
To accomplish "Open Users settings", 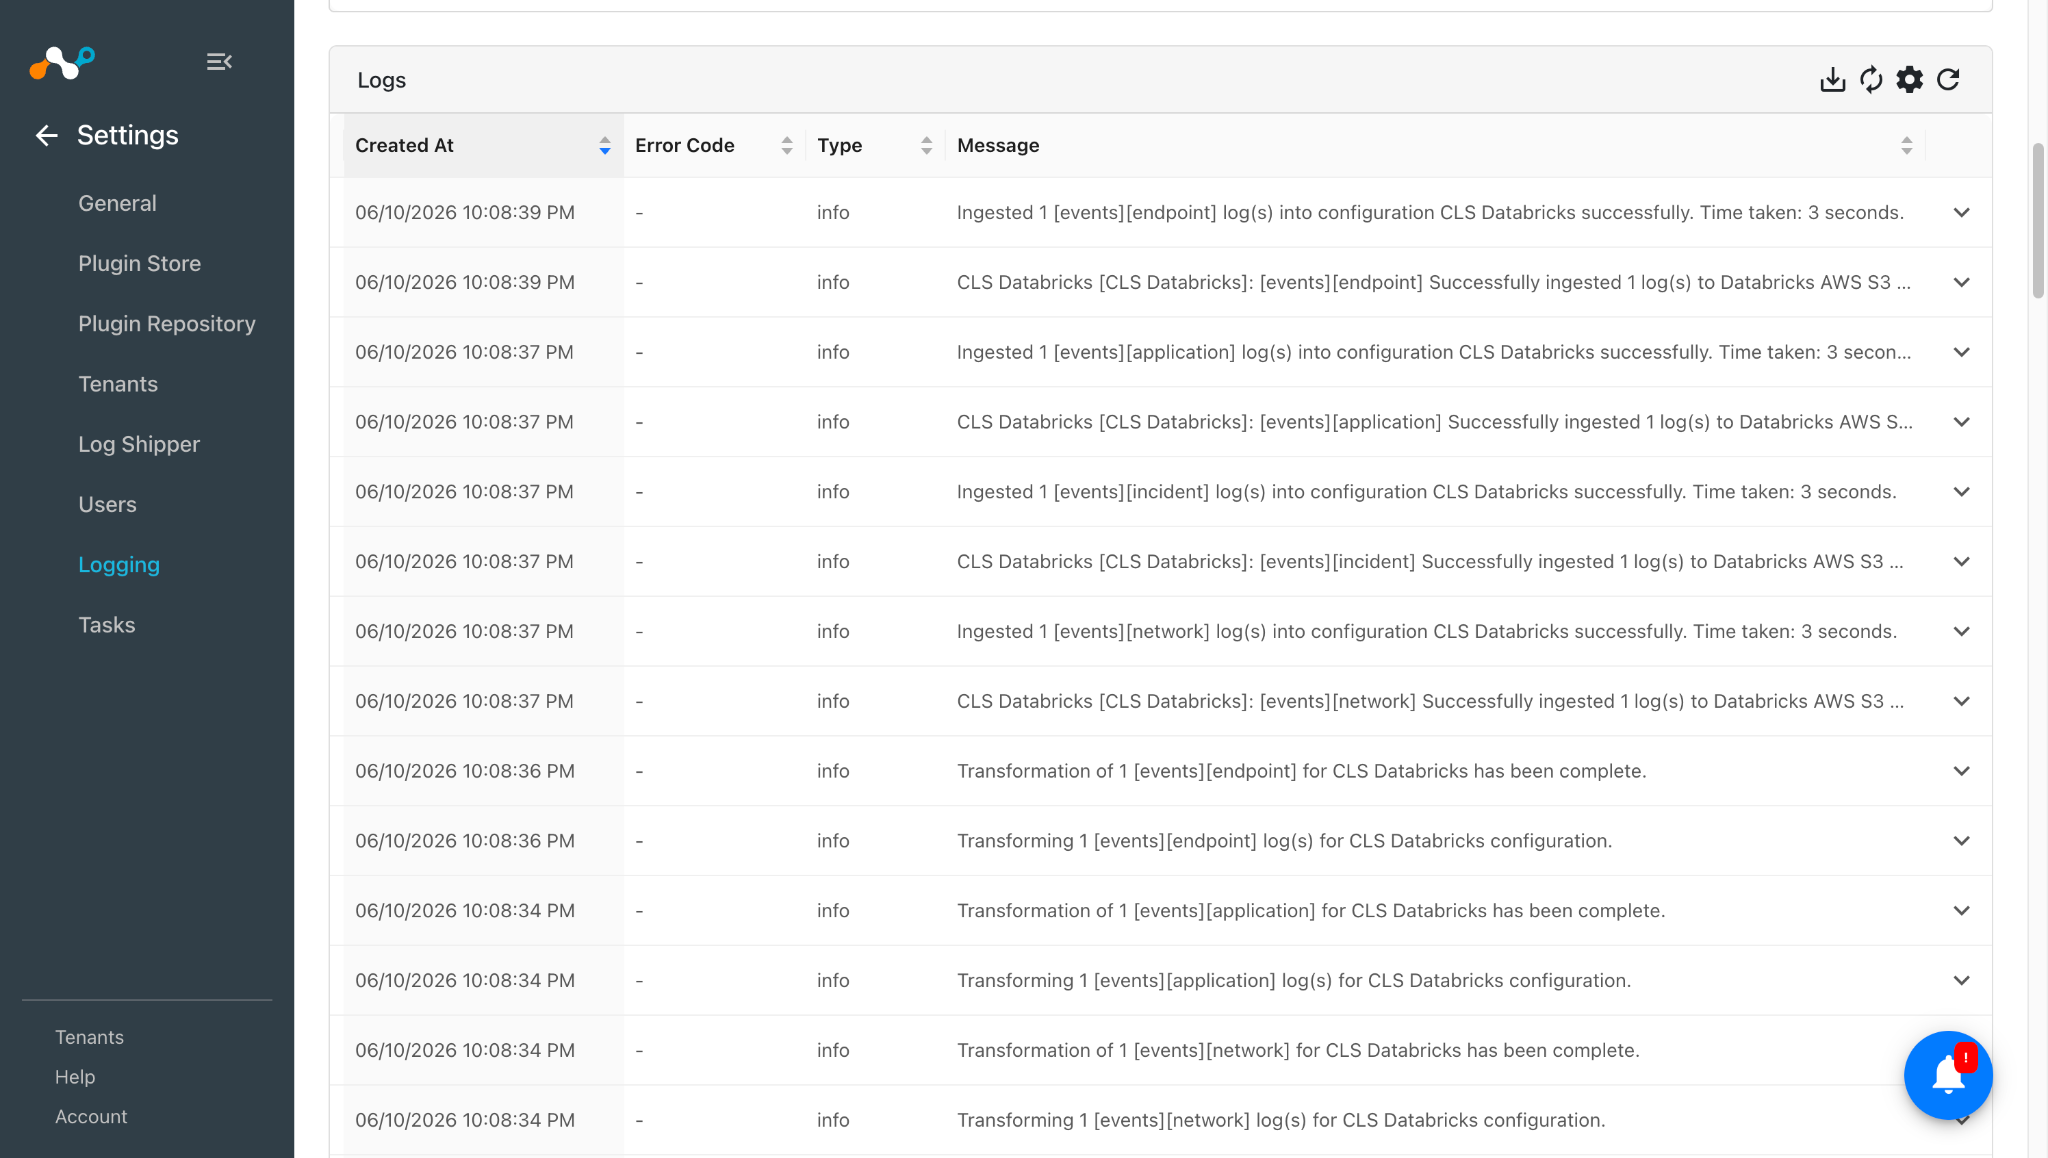I will (x=107, y=505).
